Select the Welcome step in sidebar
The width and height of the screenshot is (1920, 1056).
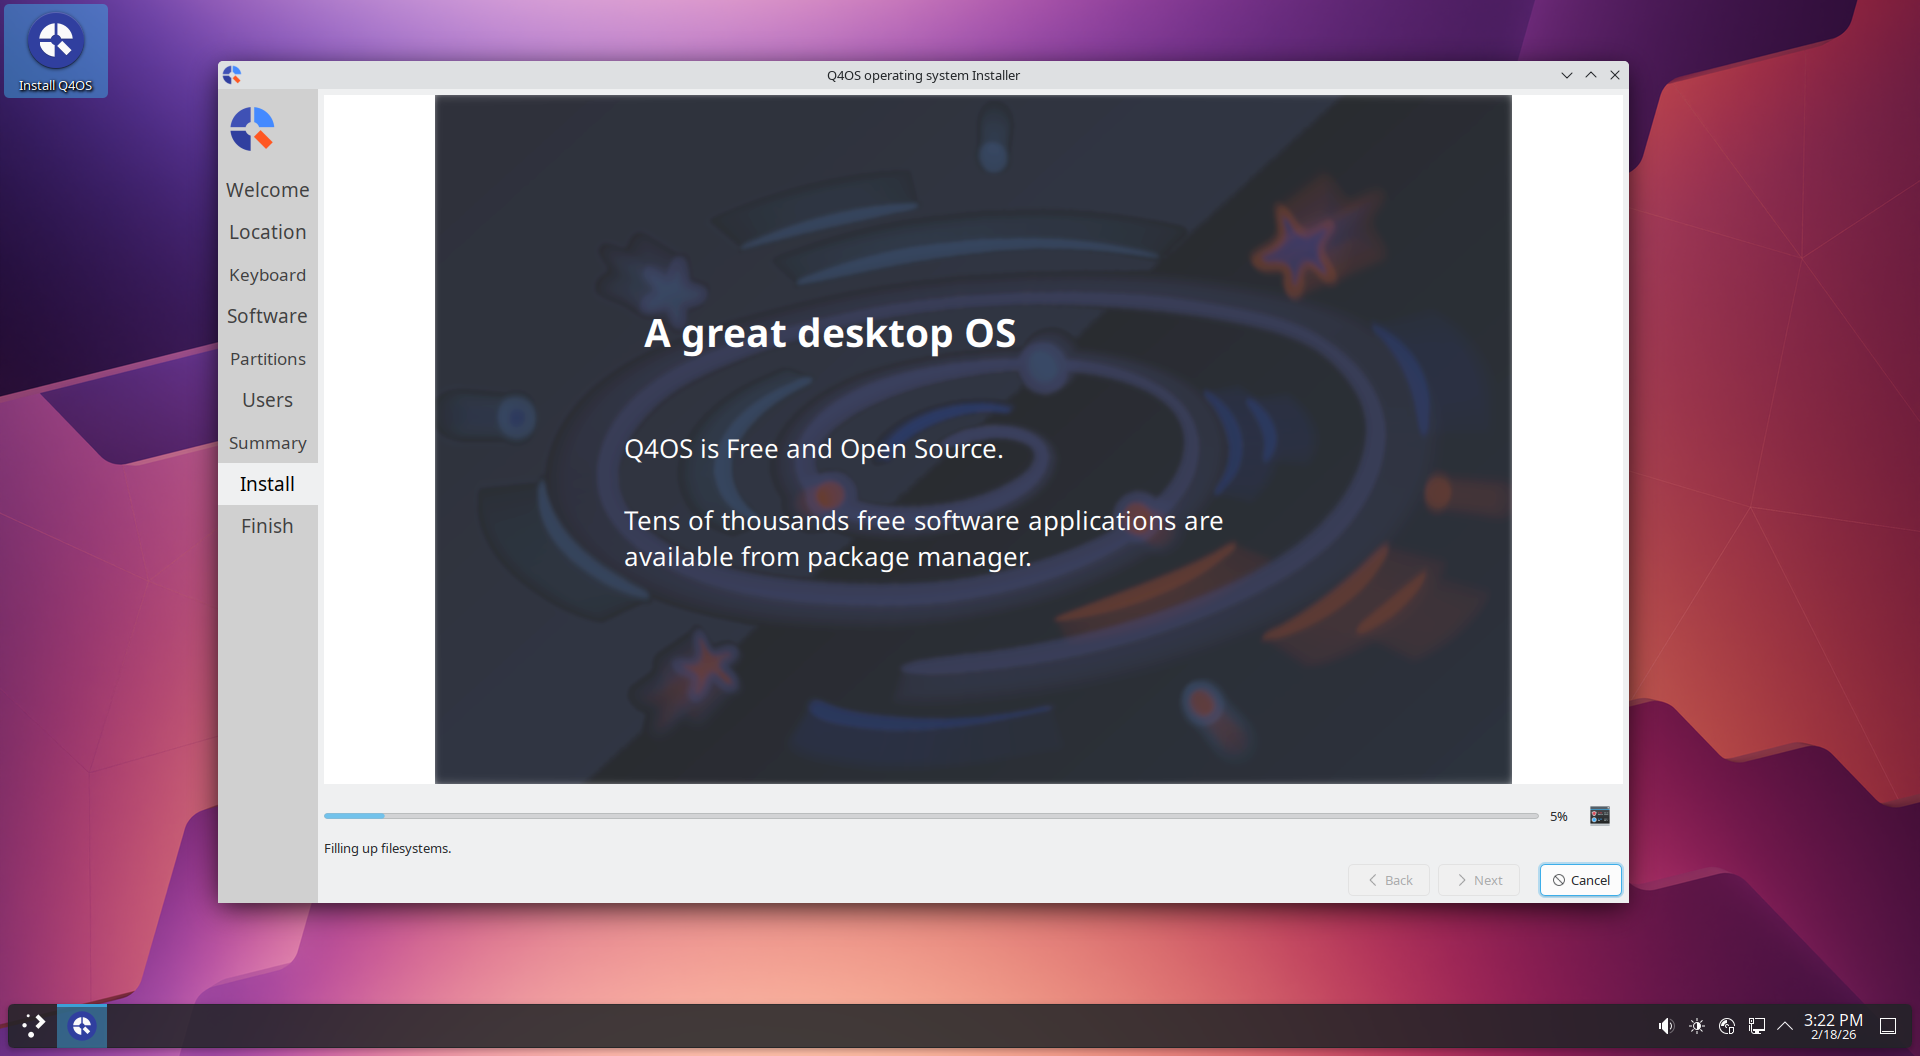tap(268, 190)
